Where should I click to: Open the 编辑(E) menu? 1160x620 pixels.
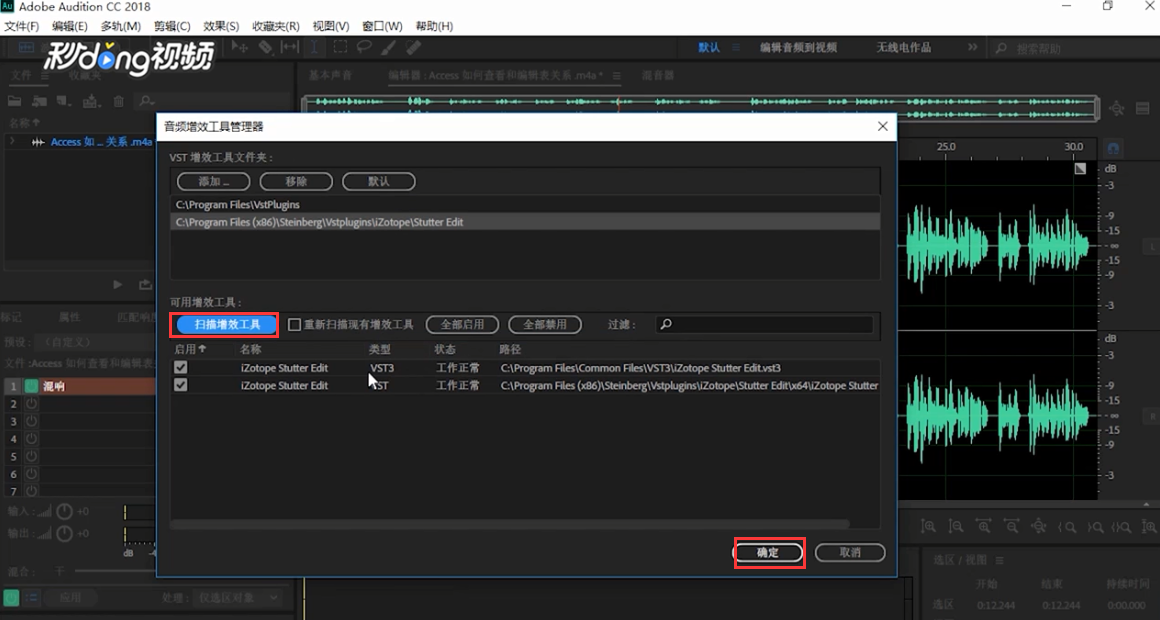click(x=70, y=26)
